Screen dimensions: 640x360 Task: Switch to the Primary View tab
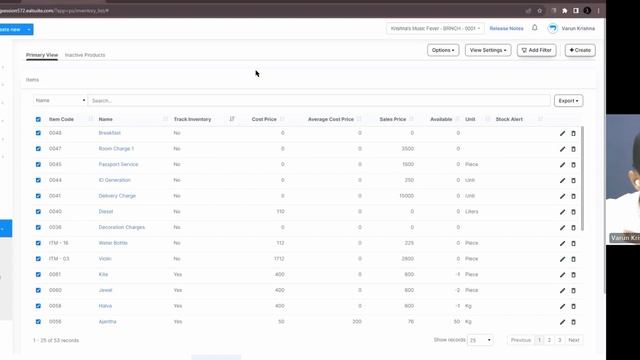click(x=42, y=55)
